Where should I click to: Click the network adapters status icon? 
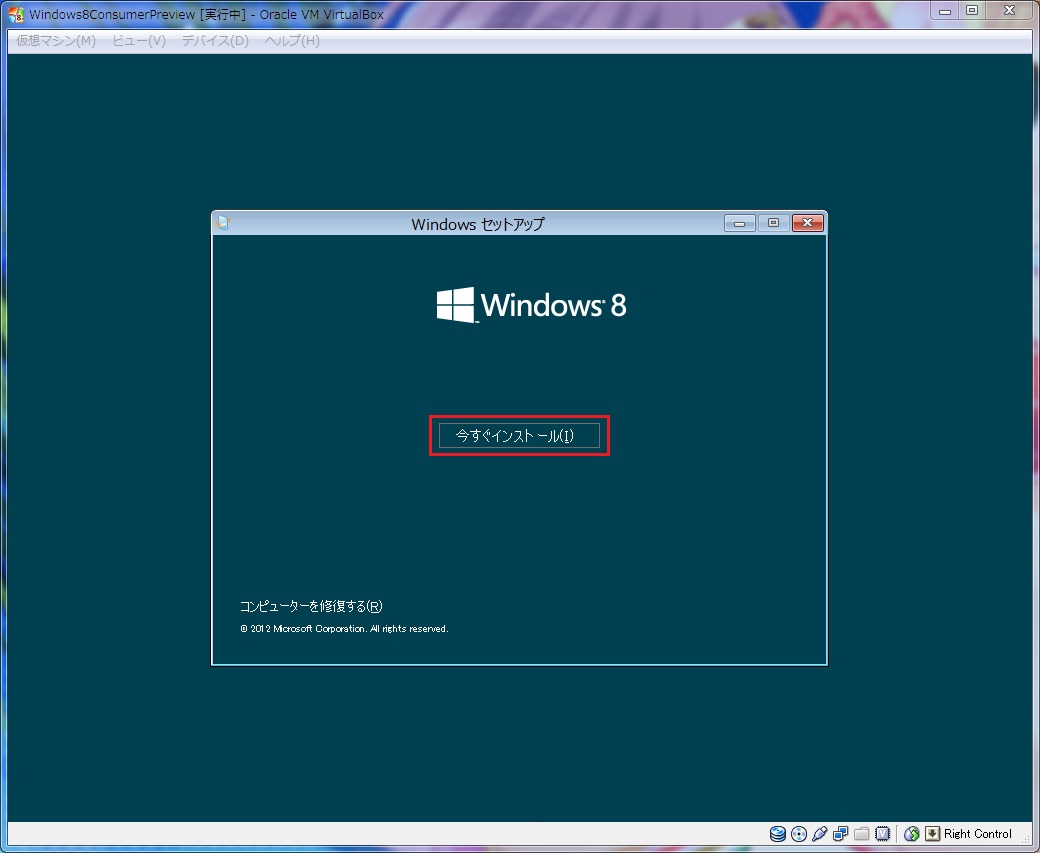tap(840, 834)
